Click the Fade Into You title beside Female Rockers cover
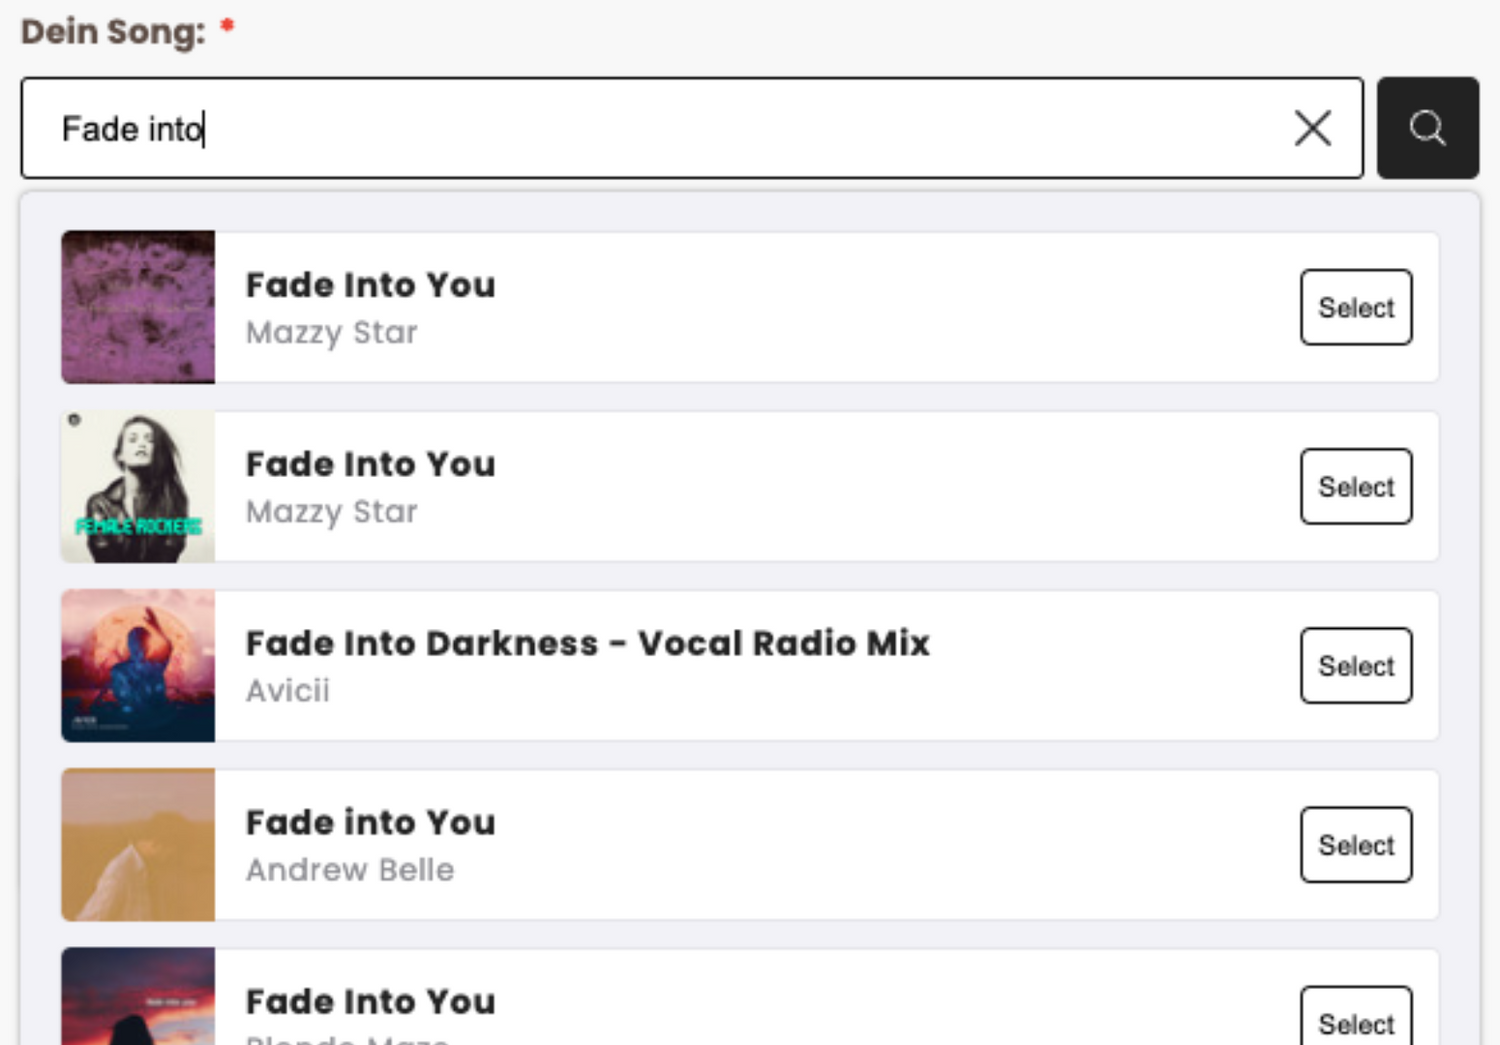Image resolution: width=1500 pixels, height=1045 pixels. (x=370, y=464)
